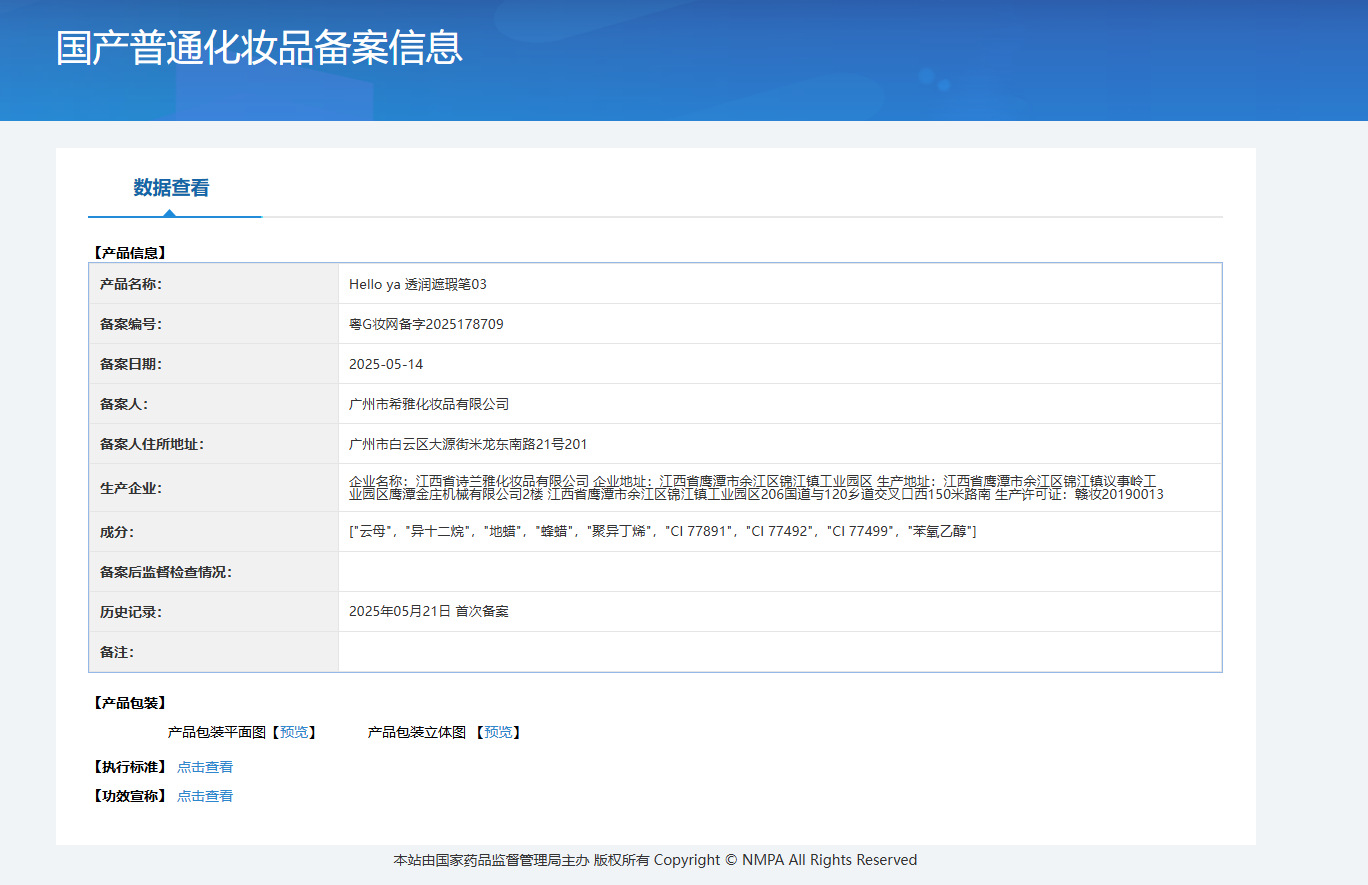This screenshot has width=1368, height=885.
Task: Click the 历史记录 row label
Action: tap(130, 612)
